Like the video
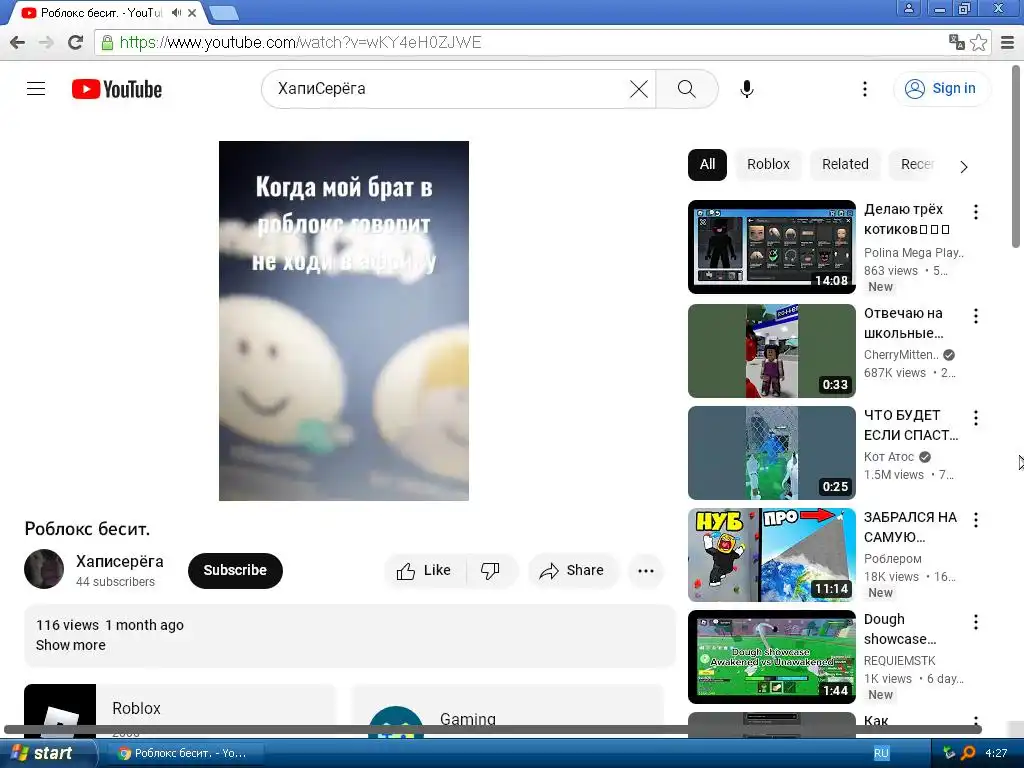Viewport: 1024px width, 768px height. click(x=423, y=571)
